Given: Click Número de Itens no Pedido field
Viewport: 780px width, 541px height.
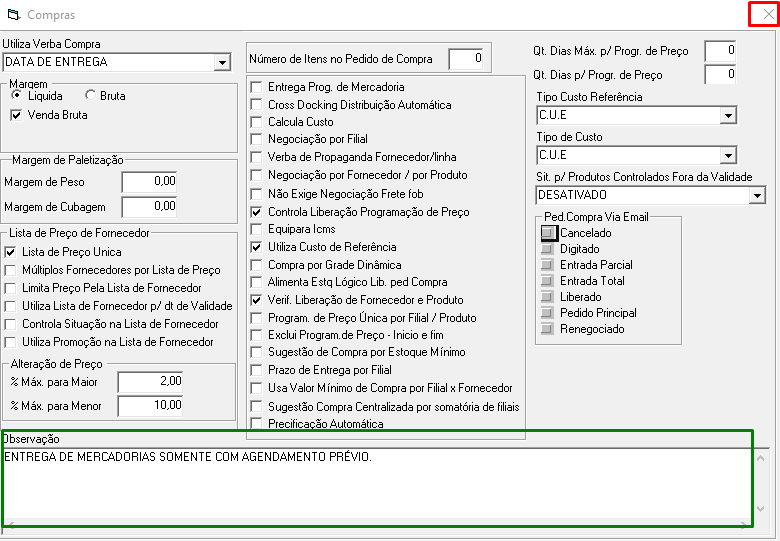Looking at the screenshot, I should click(466, 59).
